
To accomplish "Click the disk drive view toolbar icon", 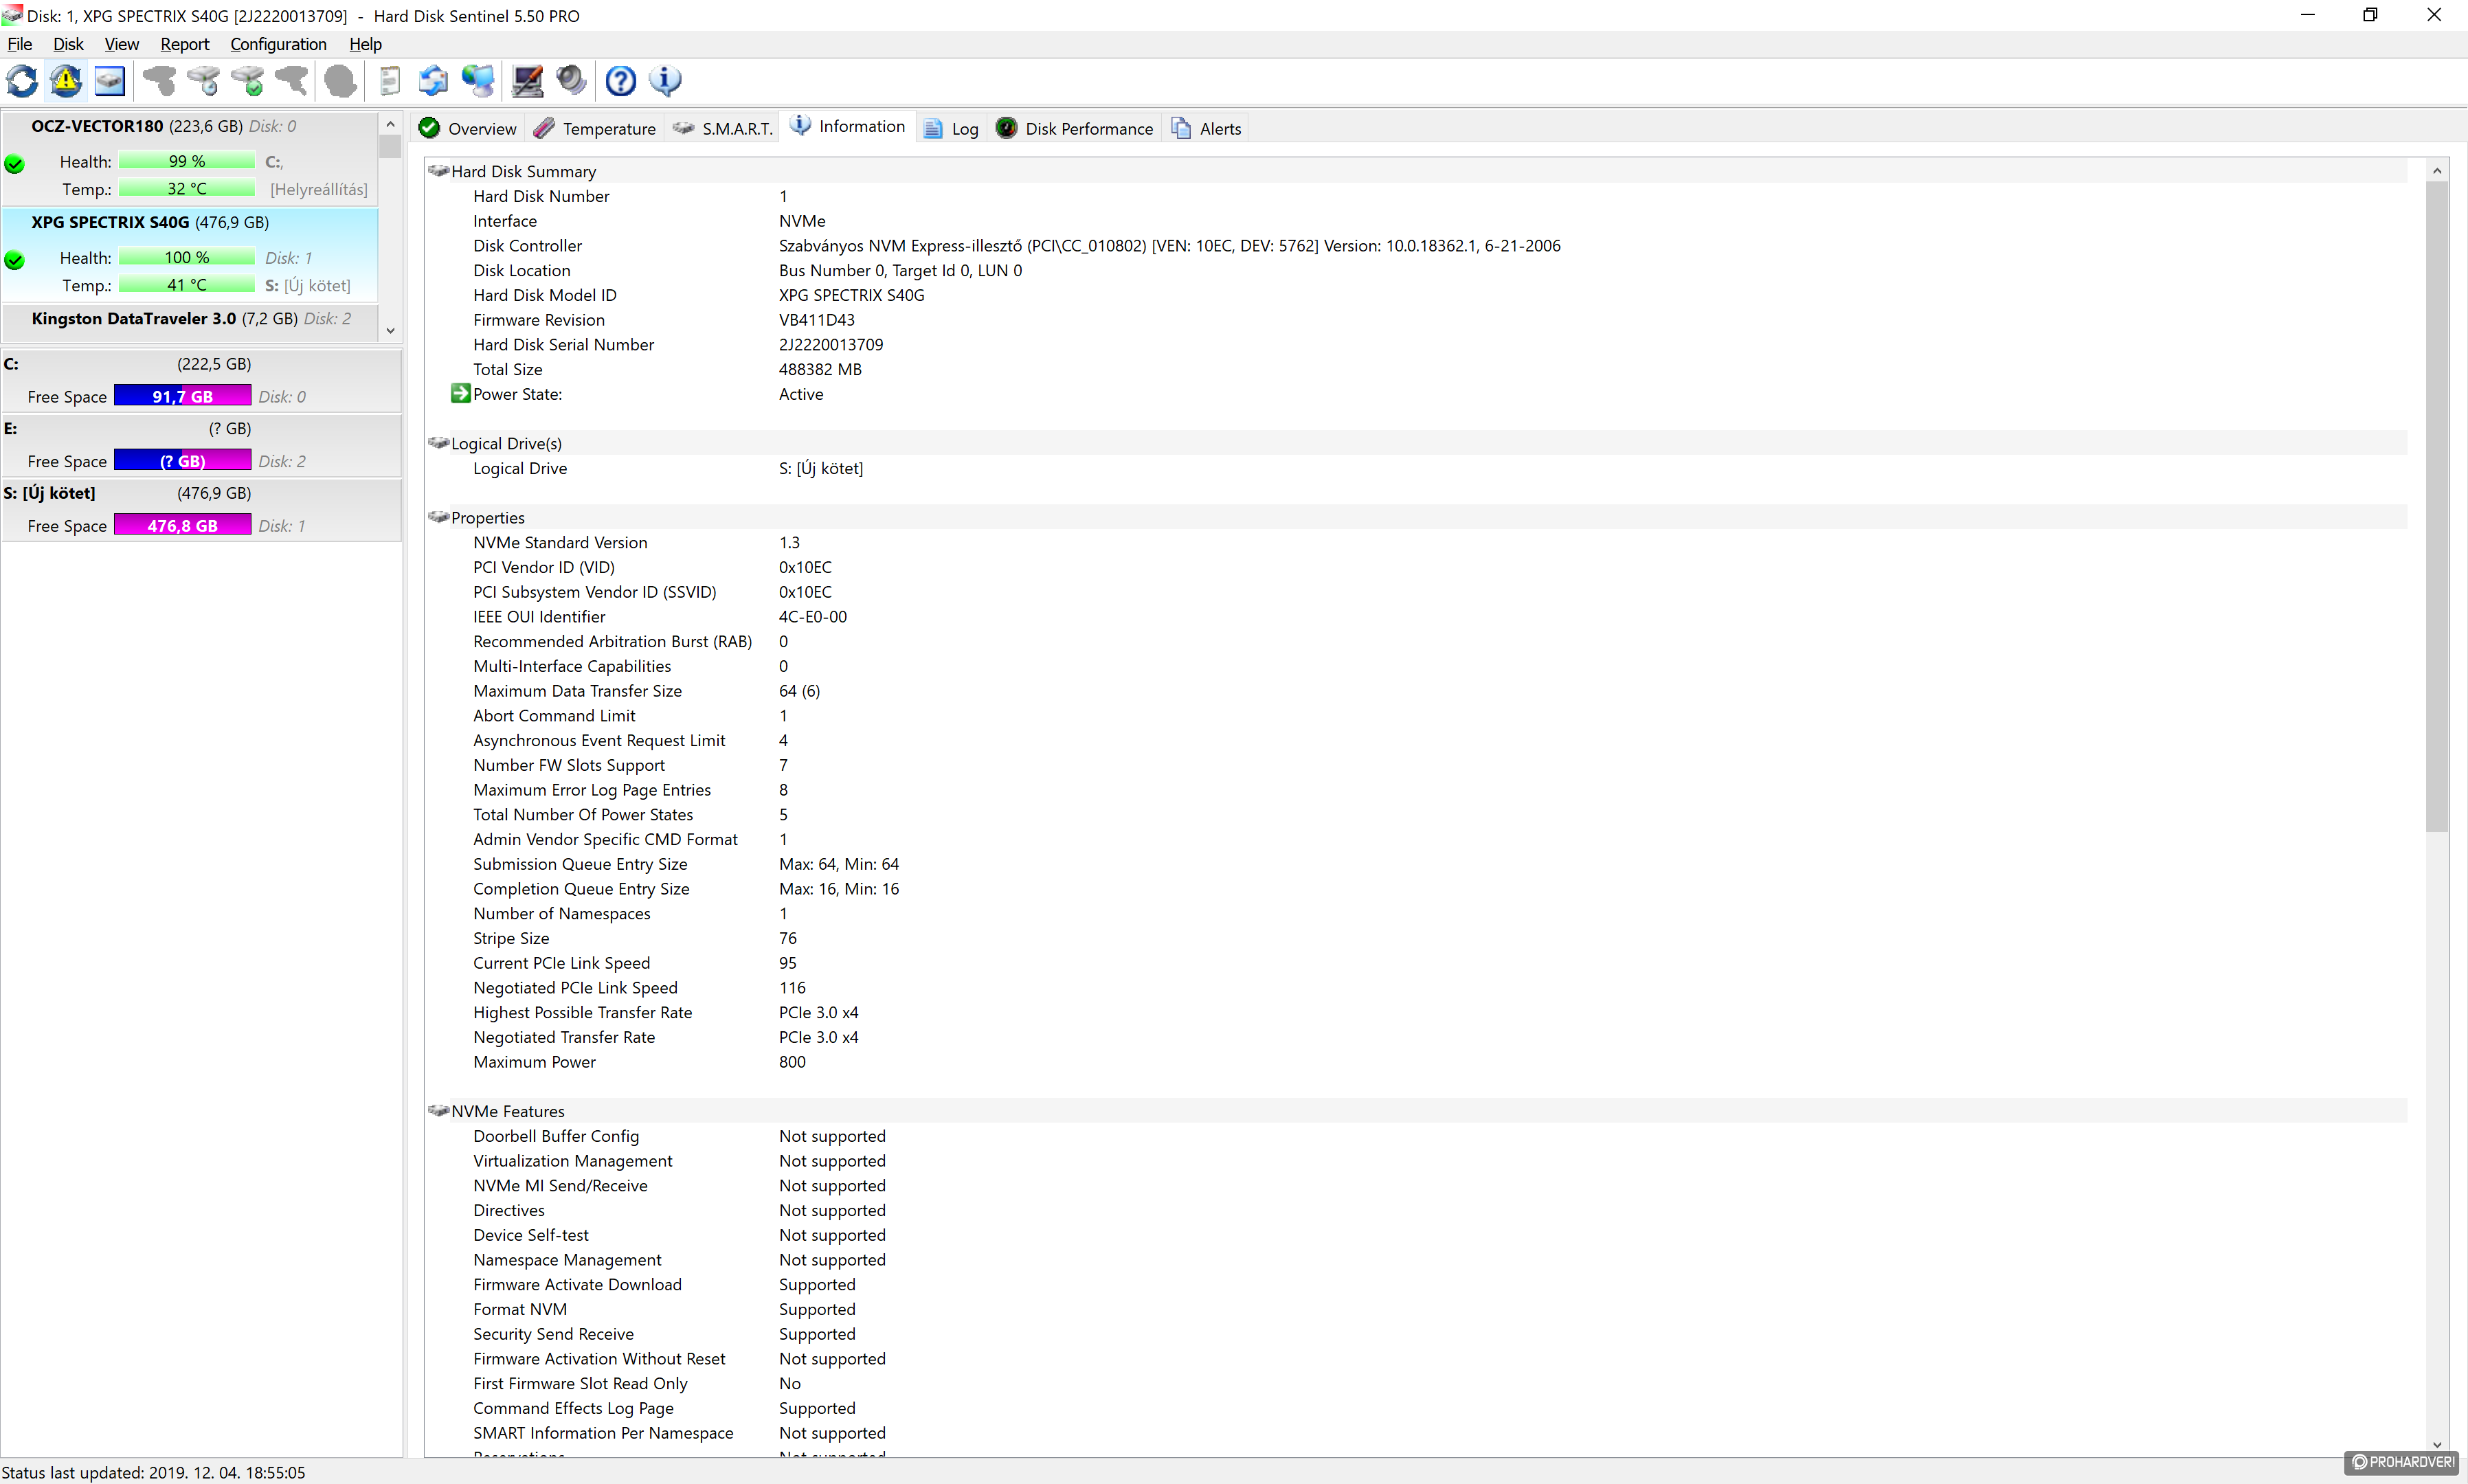I will pyautogui.click(x=110, y=81).
